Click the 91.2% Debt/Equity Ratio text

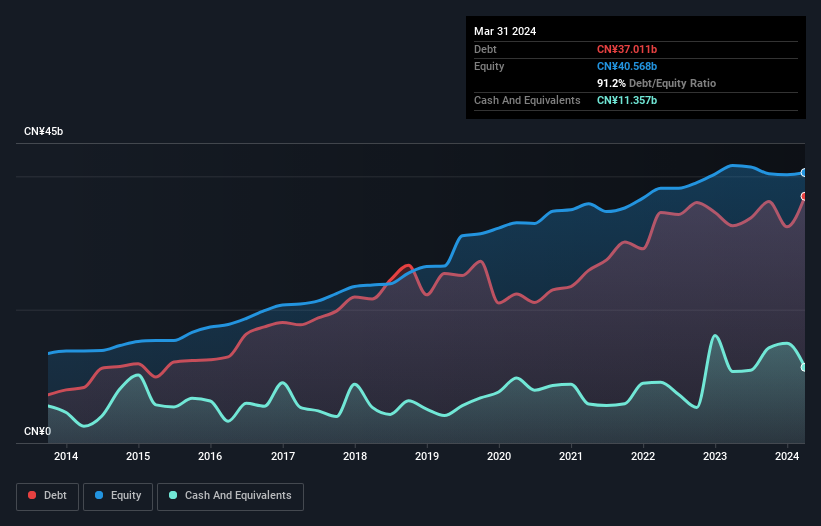point(657,83)
